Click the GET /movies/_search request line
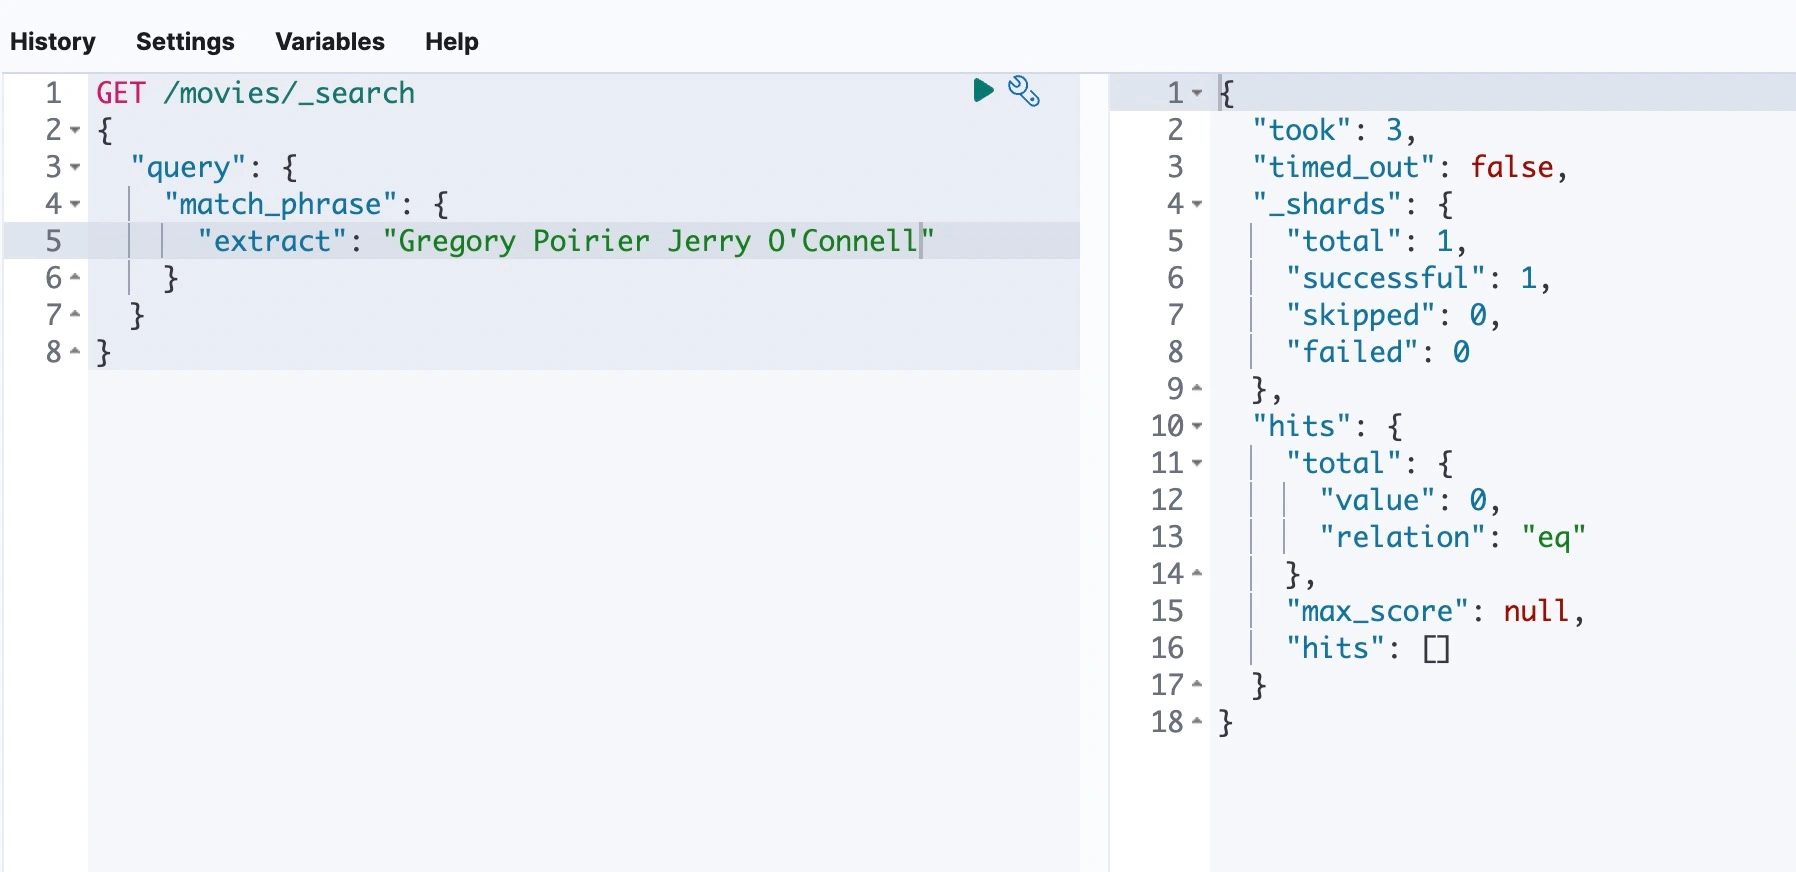Screen dimensions: 1796x872 pyautogui.click(x=255, y=93)
